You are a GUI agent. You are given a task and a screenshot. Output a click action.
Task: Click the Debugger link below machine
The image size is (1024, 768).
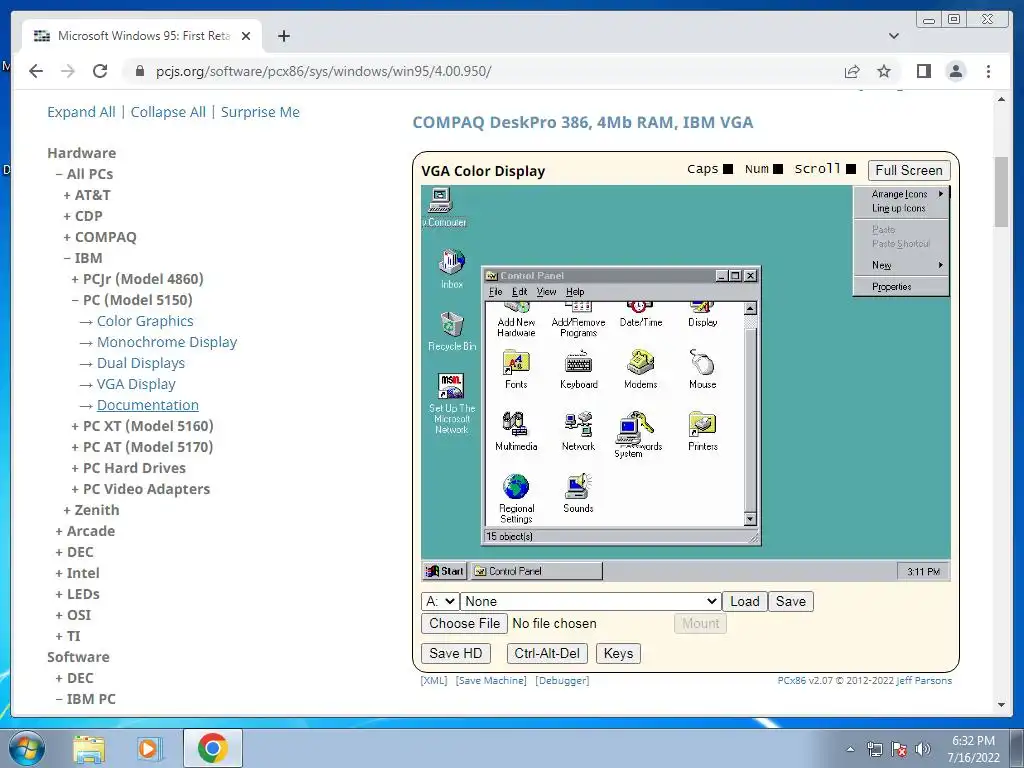[x=562, y=680]
